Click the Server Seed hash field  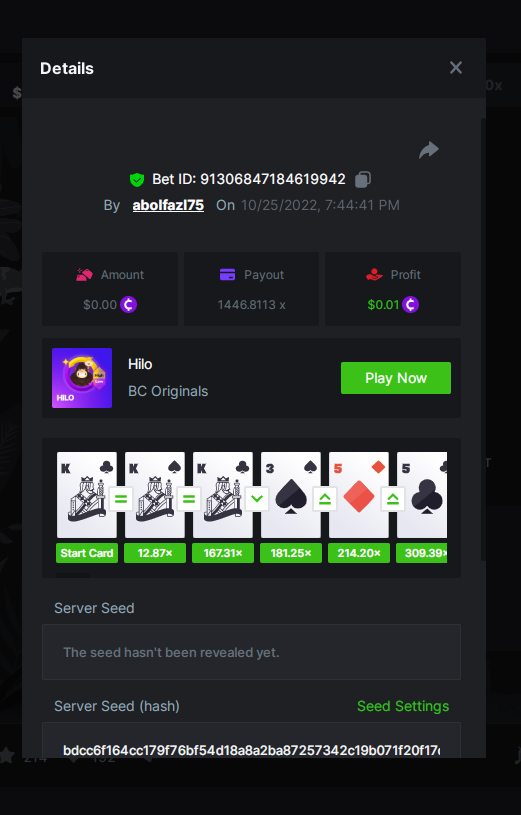click(251, 740)
